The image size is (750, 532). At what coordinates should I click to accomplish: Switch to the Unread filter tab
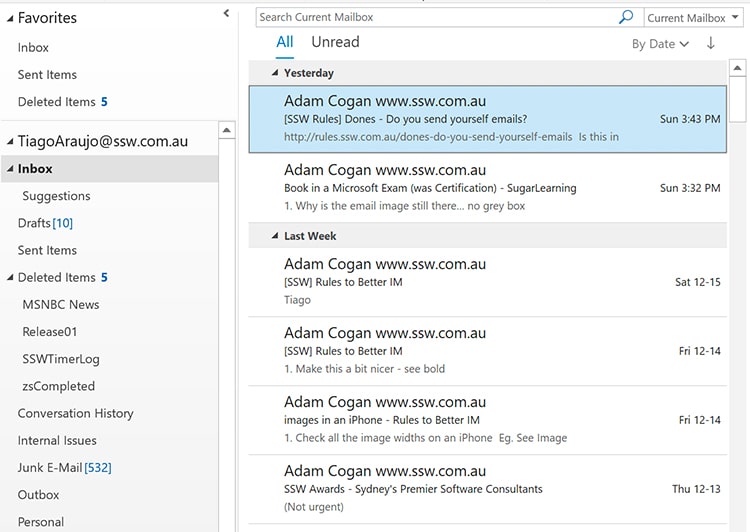pyautogui.click(x=335, y=42)
